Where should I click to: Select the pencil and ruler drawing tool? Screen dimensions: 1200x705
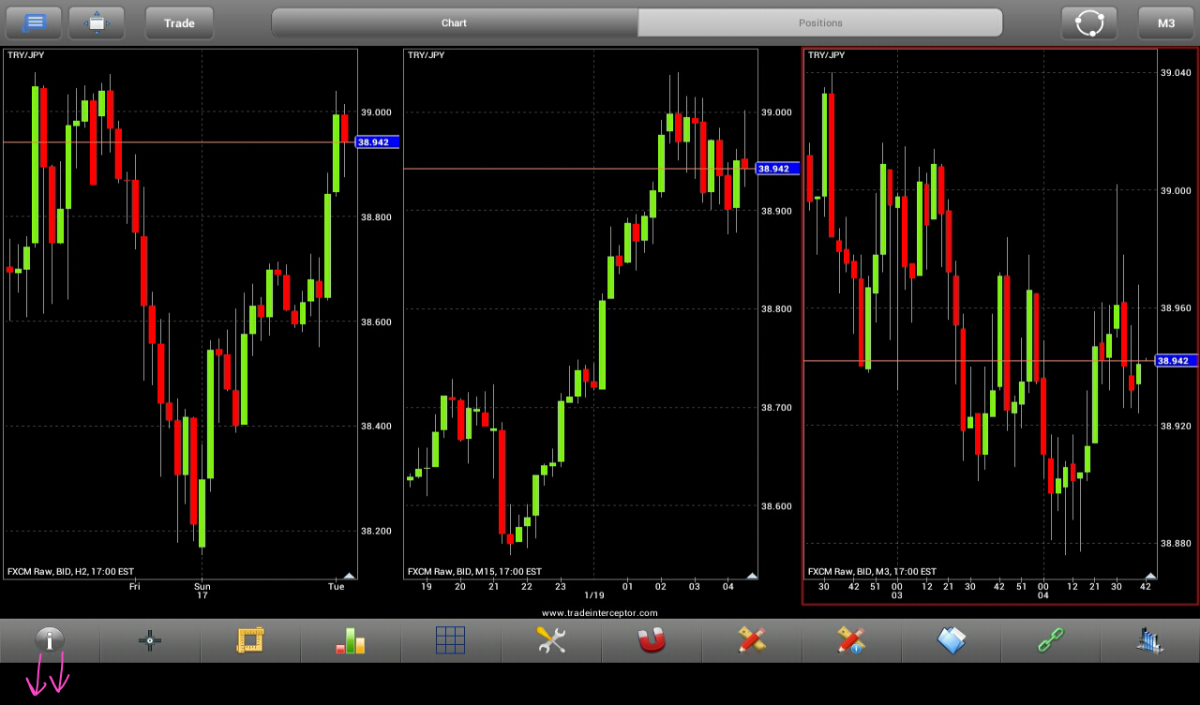[751, 640]
